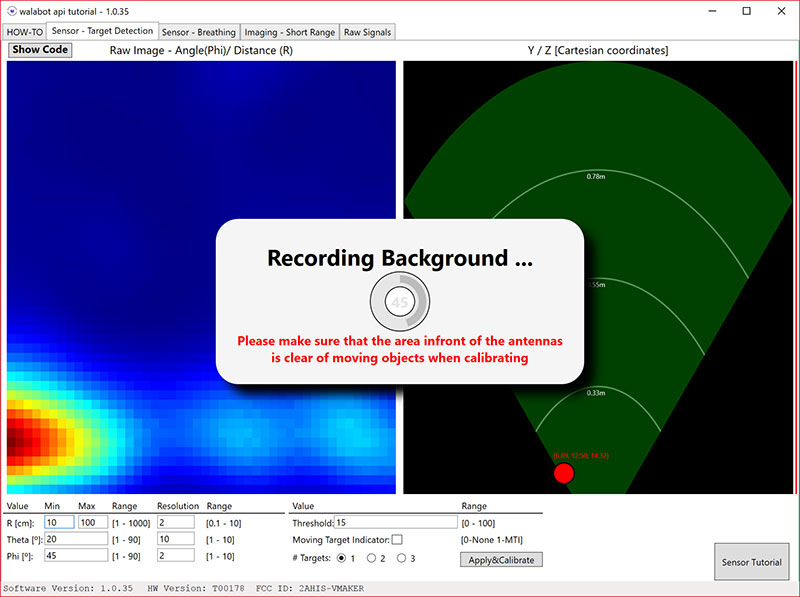
Task: Click the R resolution field
Action: pyautogui.click(x=176, y=522)
